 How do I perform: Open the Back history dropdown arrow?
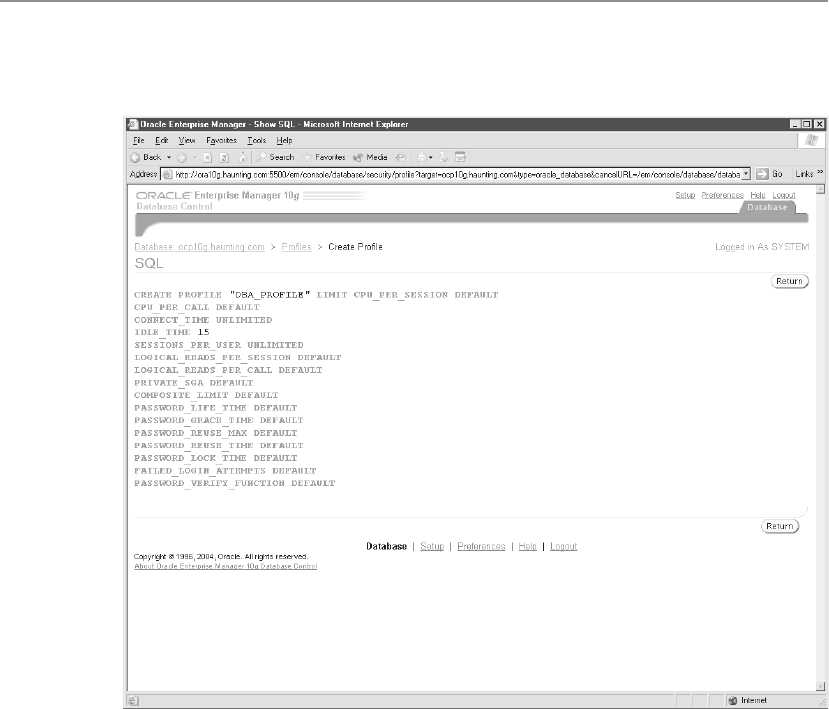pos(169,158)
